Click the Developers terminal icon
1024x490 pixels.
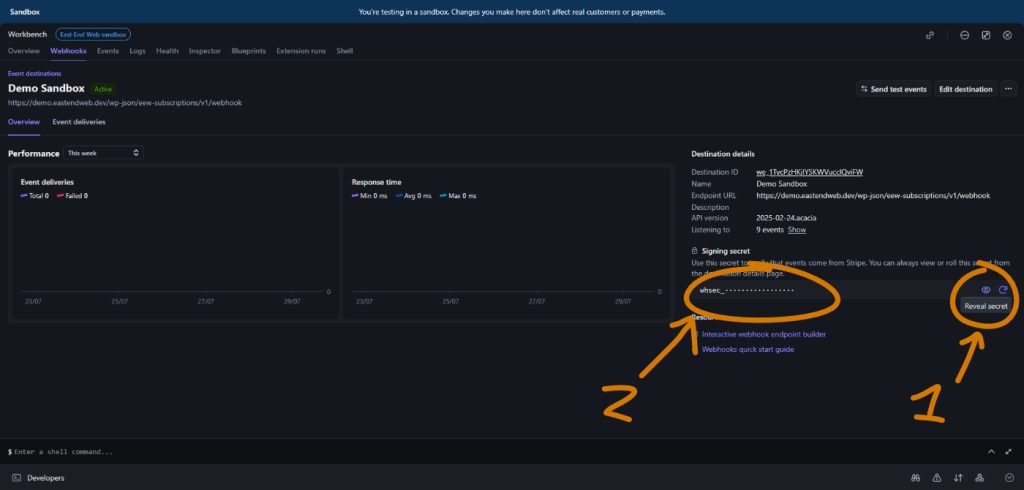(x=17, y=478)
